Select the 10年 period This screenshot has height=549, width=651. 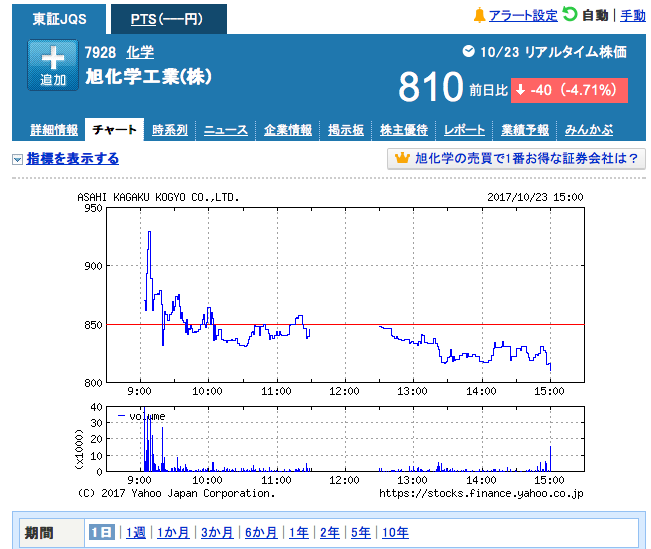click(x=395, y=532)
